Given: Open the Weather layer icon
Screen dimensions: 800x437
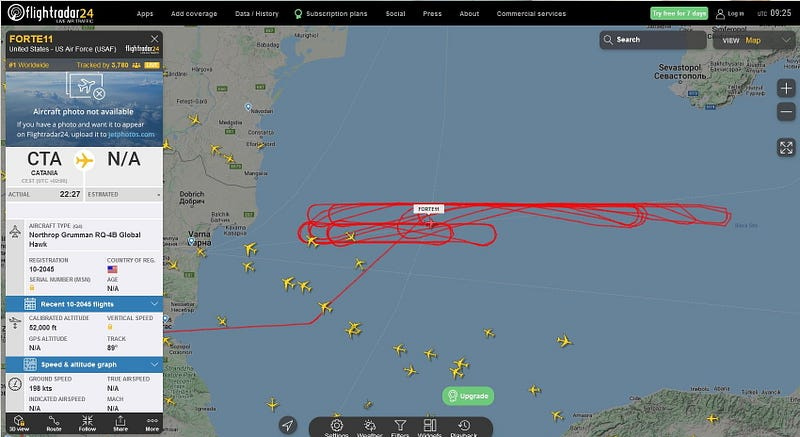Looking at the screenshot, I should (369, 427).
